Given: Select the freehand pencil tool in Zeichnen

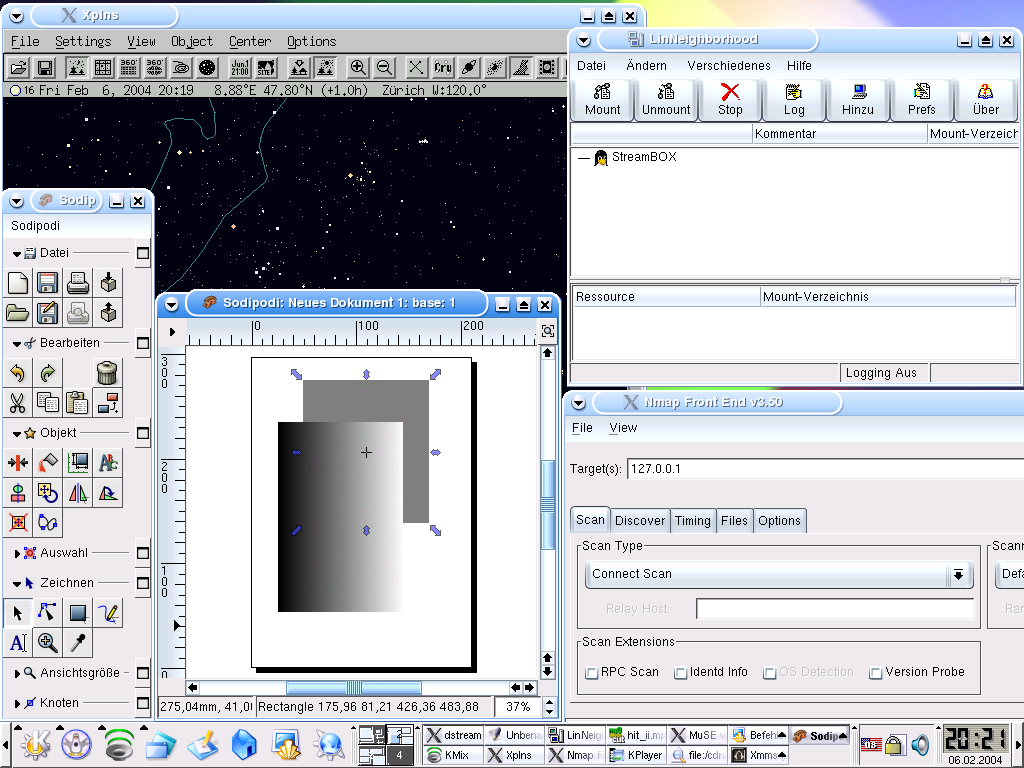Looking at the screenshot, I should click(x=108, y=613).
